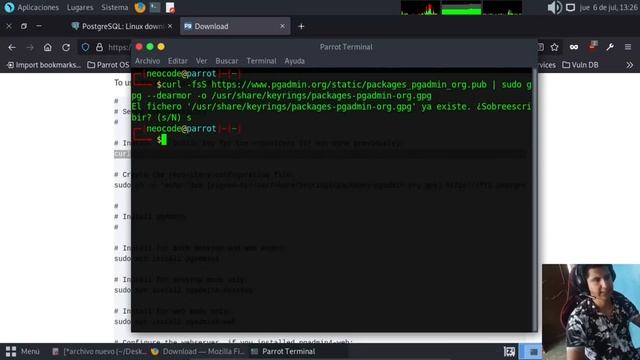Open a new Firefox tab

point(301,27)
